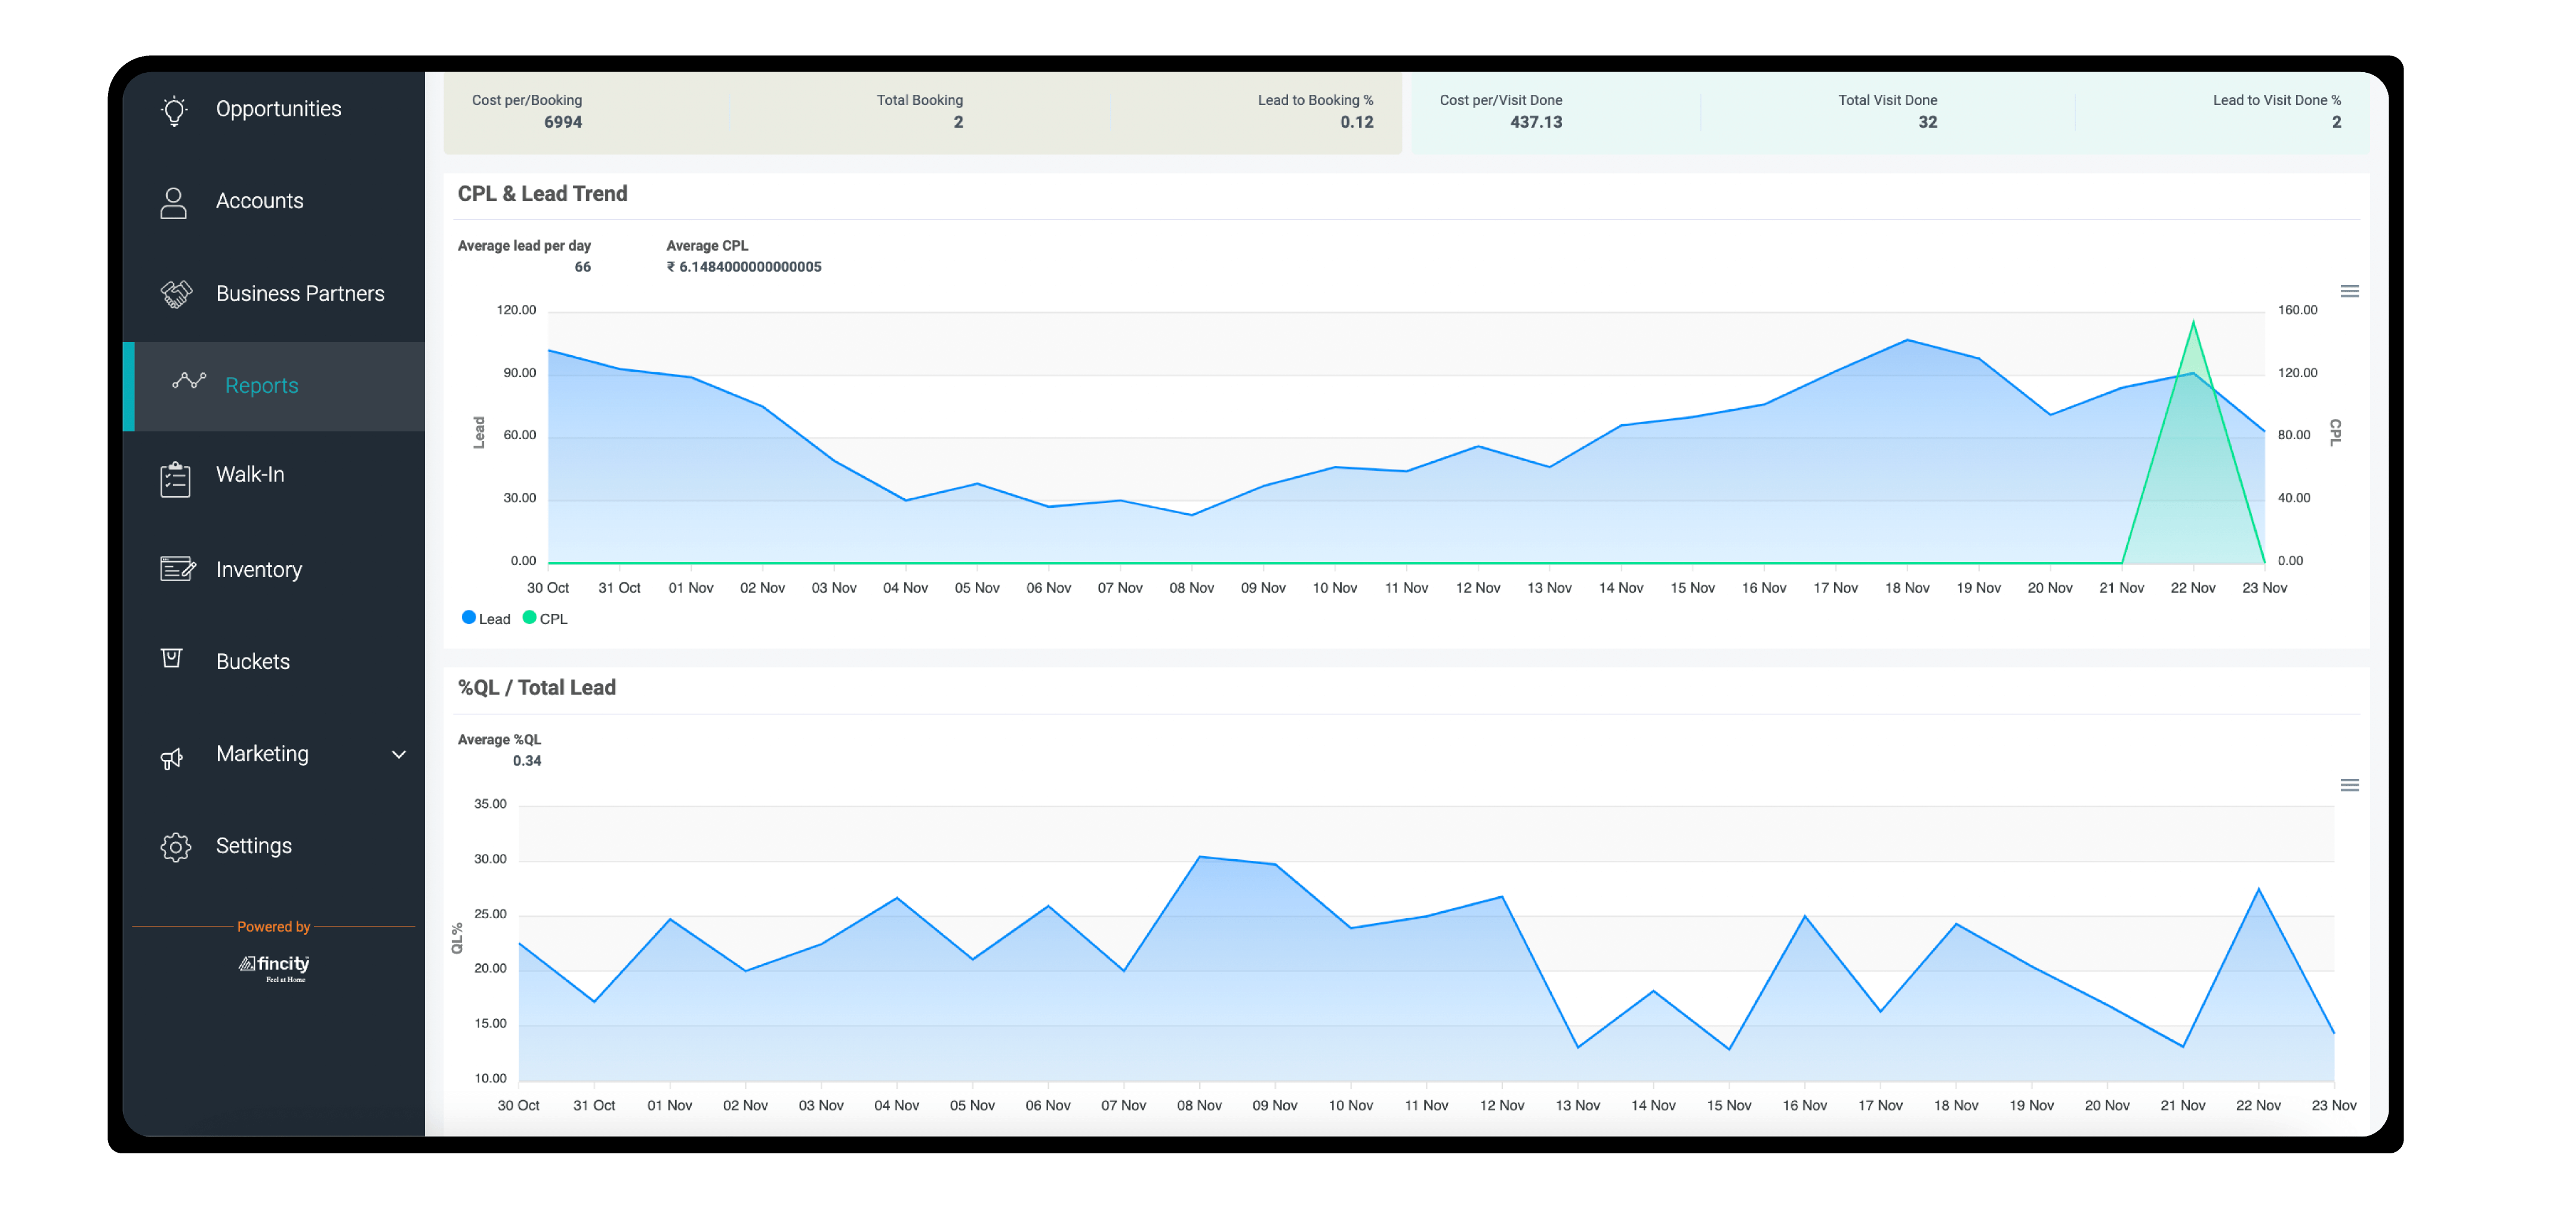
Task: Navigate to Walk-In
Action: coord(250,475)
